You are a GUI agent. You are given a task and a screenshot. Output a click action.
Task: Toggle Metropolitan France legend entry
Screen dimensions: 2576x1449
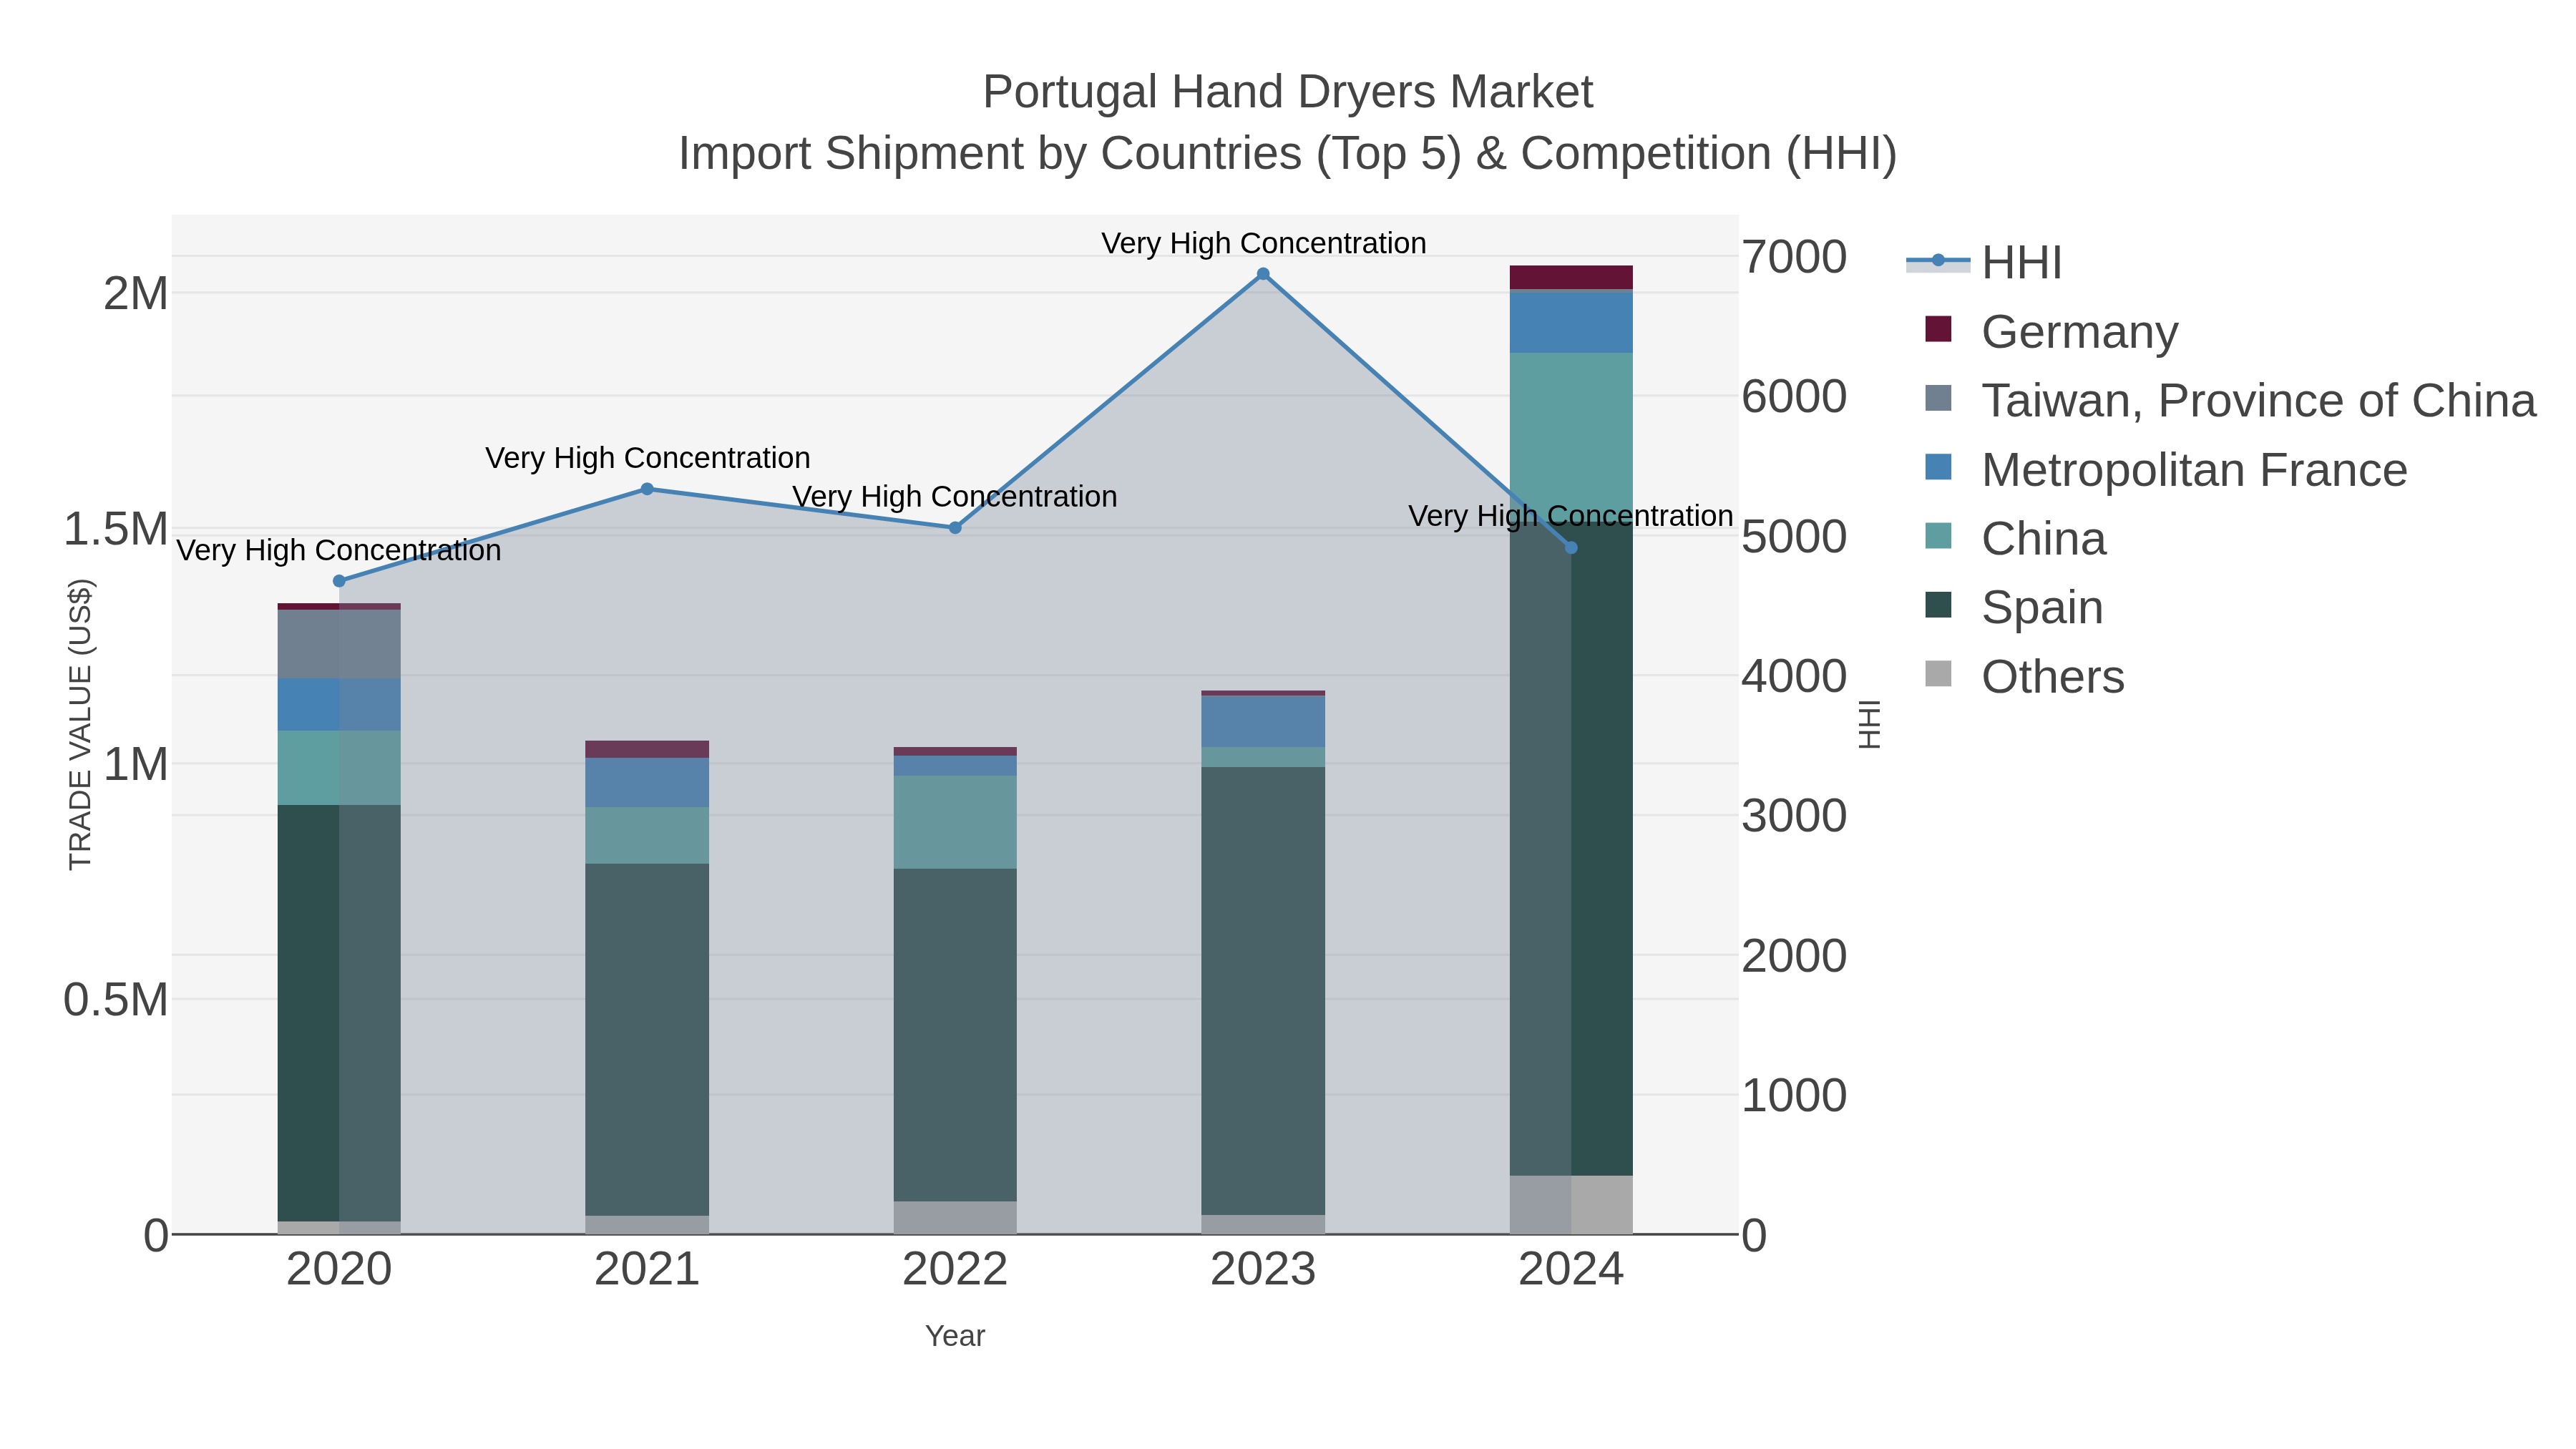[2167, 469]
